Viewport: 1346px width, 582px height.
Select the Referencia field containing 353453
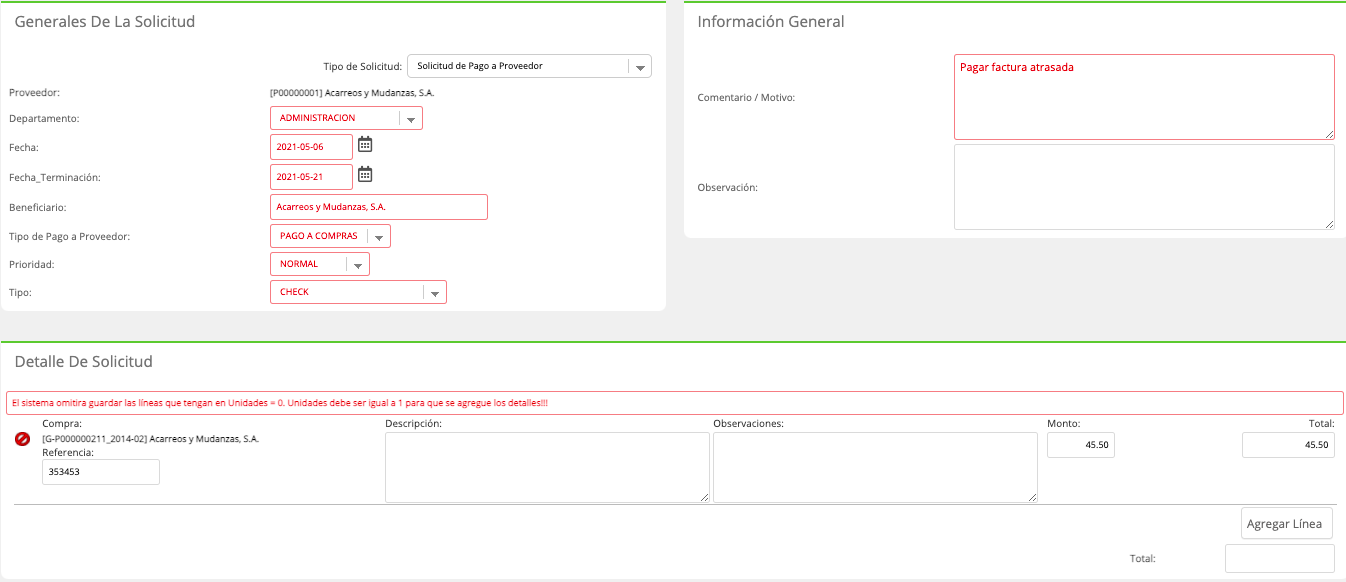pos(101,472)
